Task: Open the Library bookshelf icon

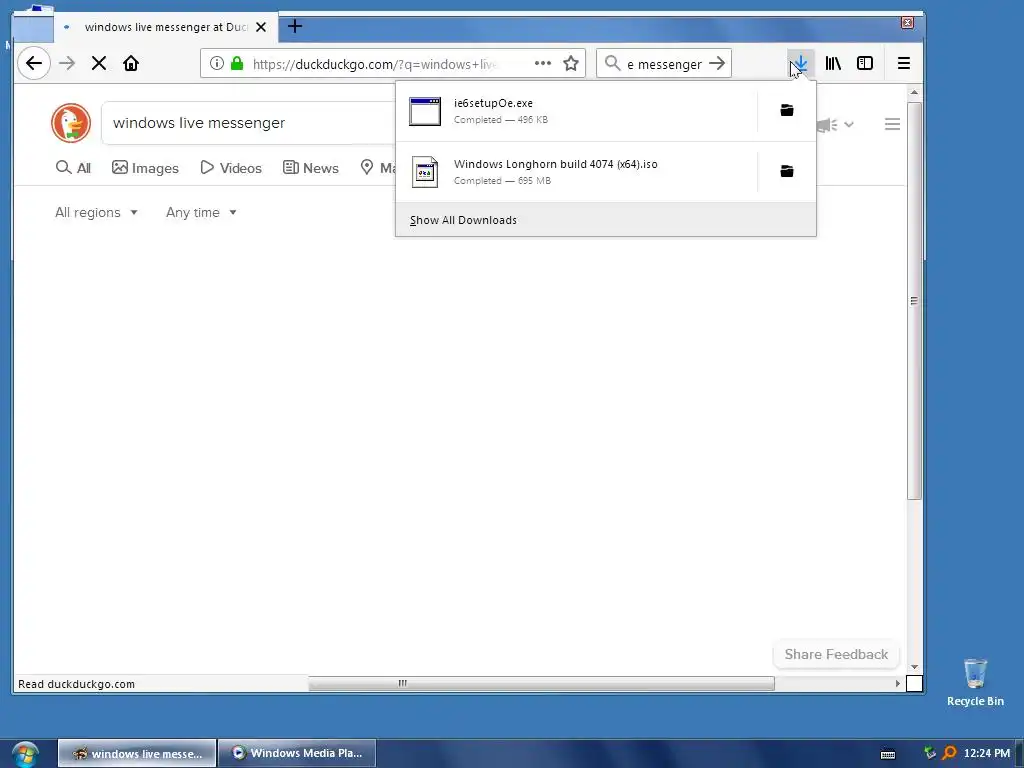Action: coord(833,63)
